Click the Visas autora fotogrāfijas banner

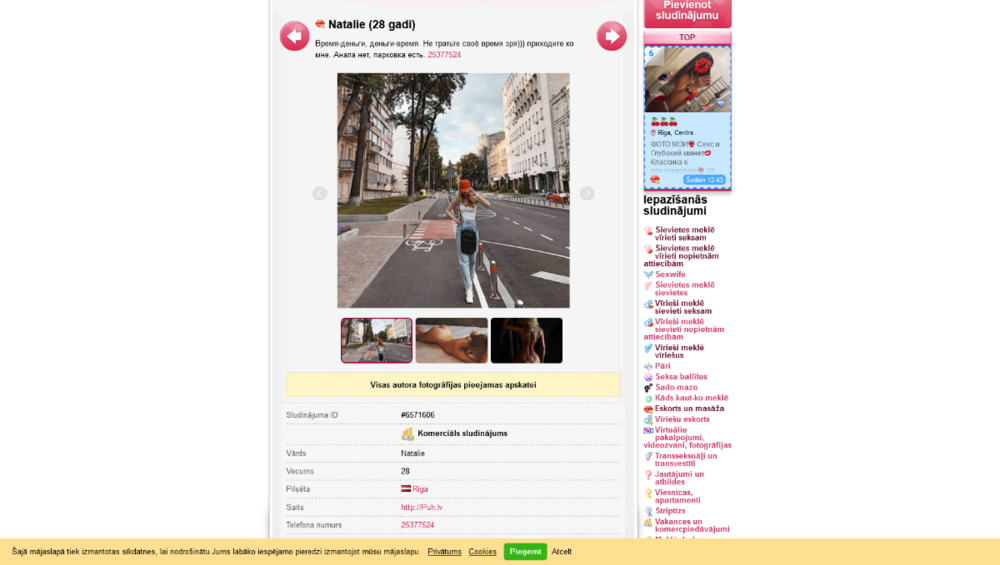click(x=453, y=385)
